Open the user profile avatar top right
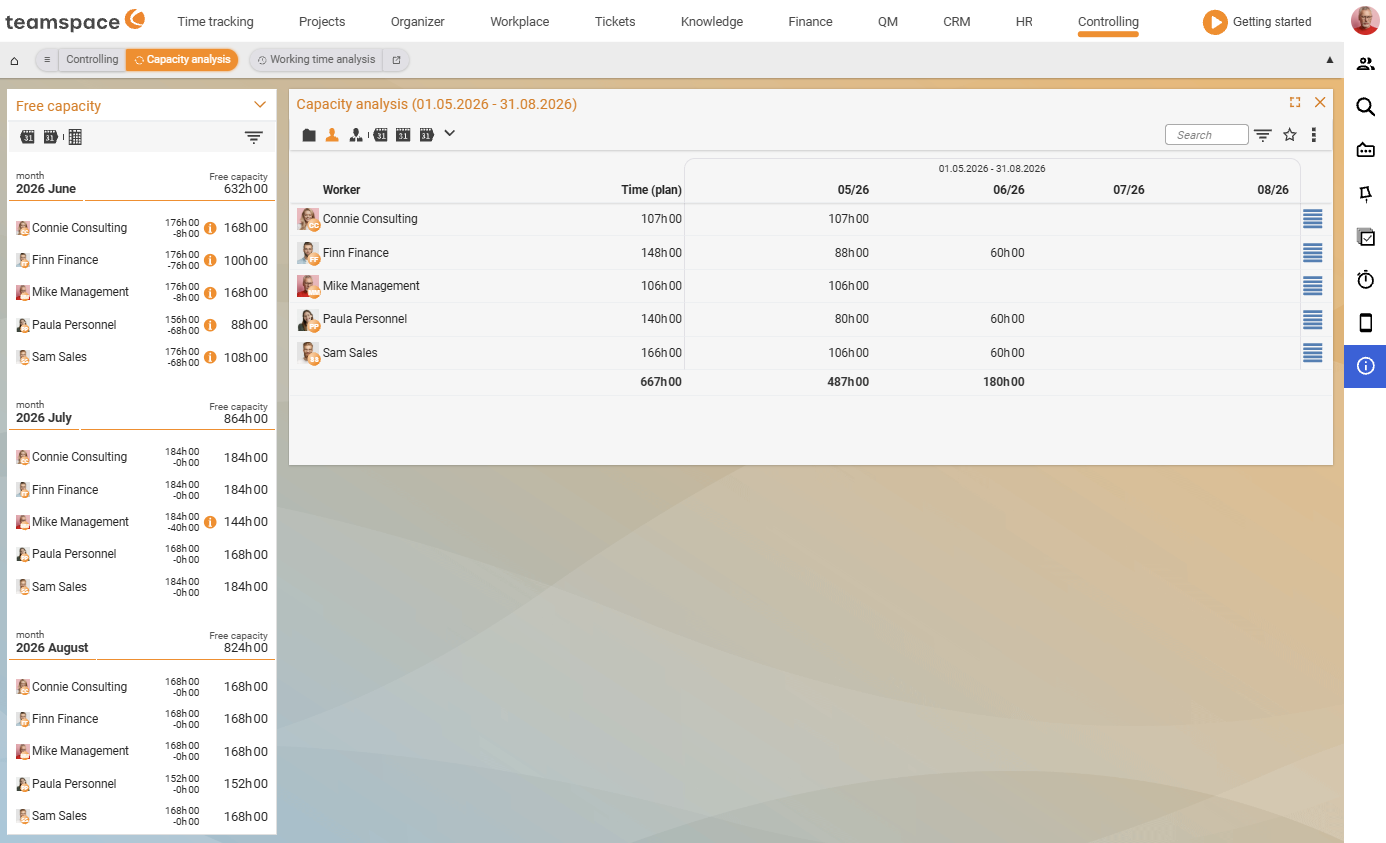 tap(1364, 21)
